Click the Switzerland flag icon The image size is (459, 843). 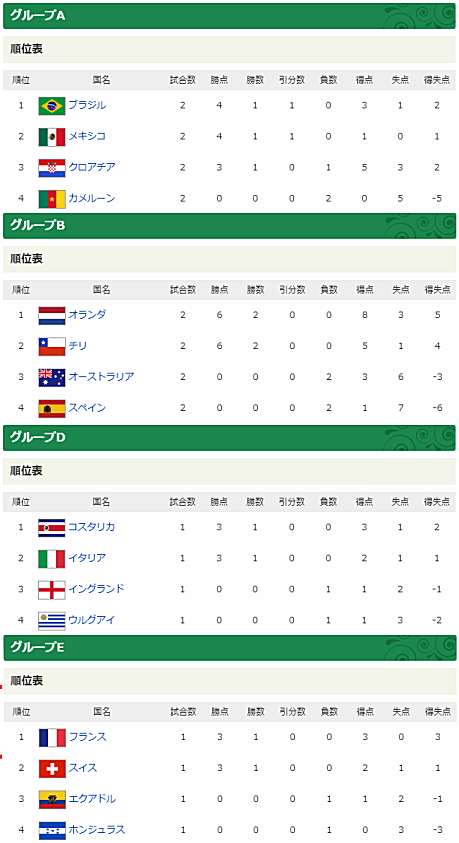52,769
